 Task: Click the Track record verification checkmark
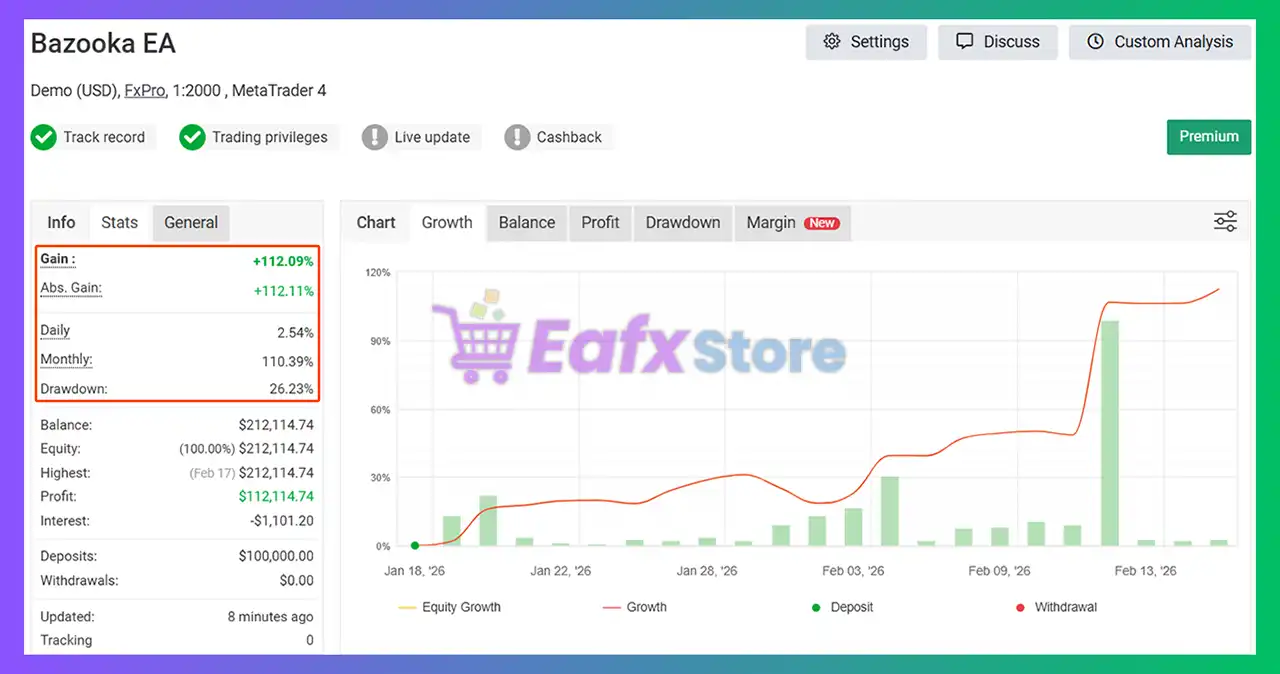pyautogui.click(x=44, y=137)
